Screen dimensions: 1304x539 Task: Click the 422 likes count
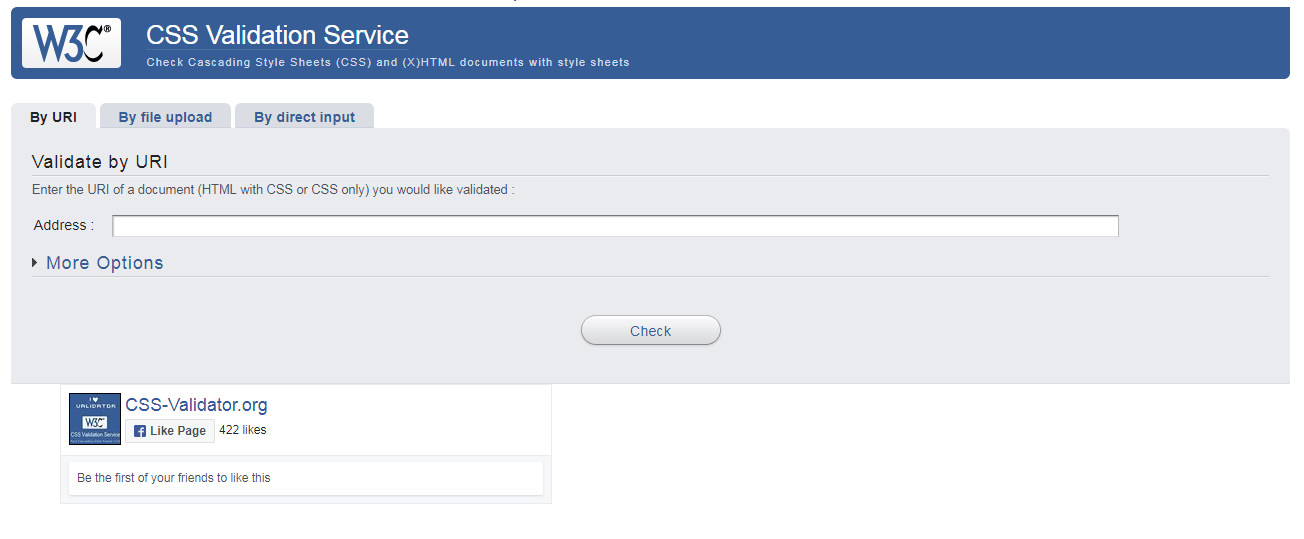point(243,430)
